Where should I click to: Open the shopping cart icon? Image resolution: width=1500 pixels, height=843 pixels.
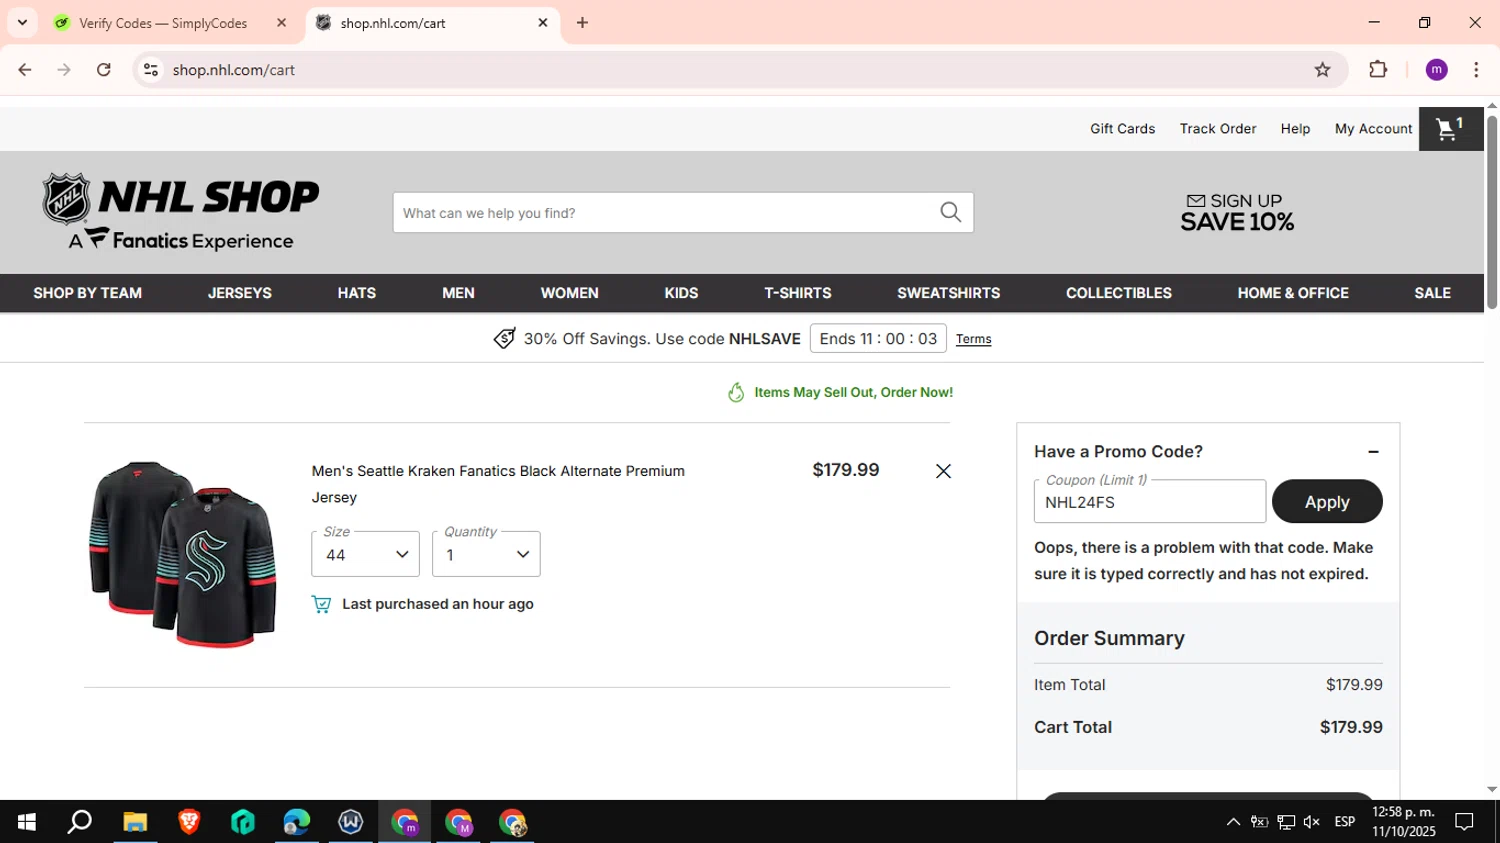click(1450, 128)
